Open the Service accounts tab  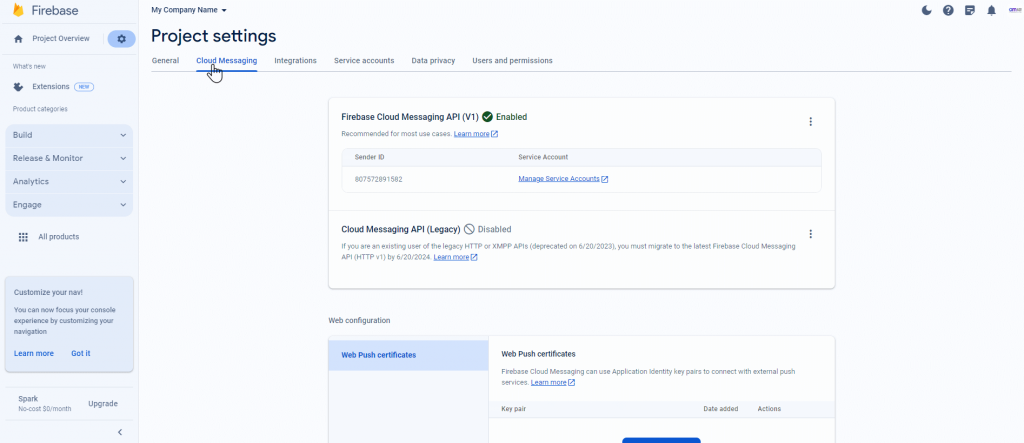(x=364, y=61)
